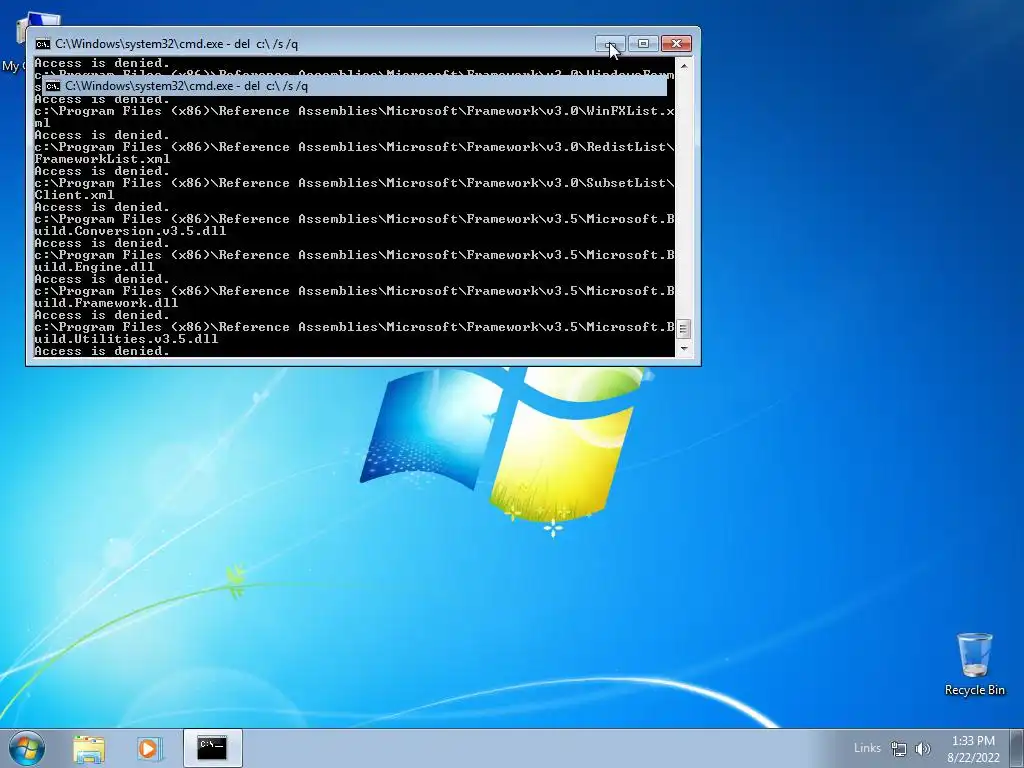The width and height of the screenshot is (1024, 768).
Task: Minimize the cmd.exe window
Action: click(610, 44)
